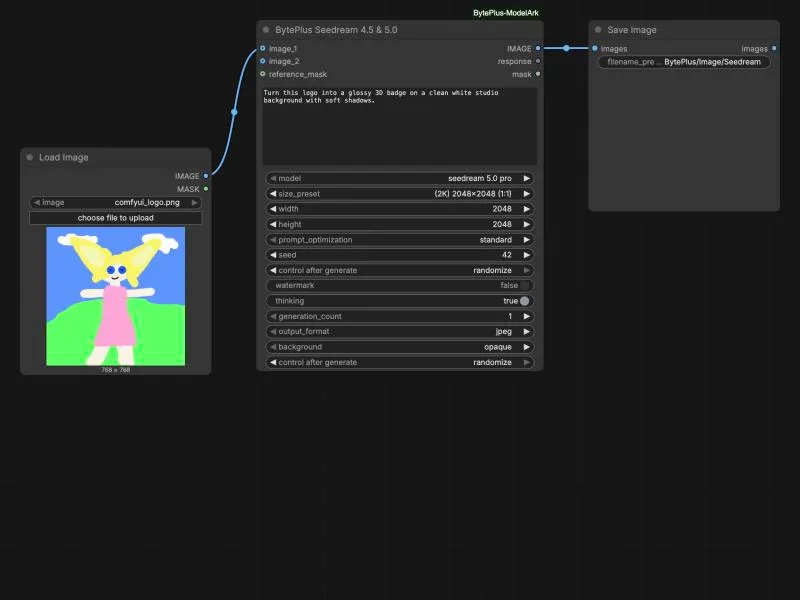Click the Save Image images output socket
The height and width of the screenshot is (600, 800).
coord(774,48)
